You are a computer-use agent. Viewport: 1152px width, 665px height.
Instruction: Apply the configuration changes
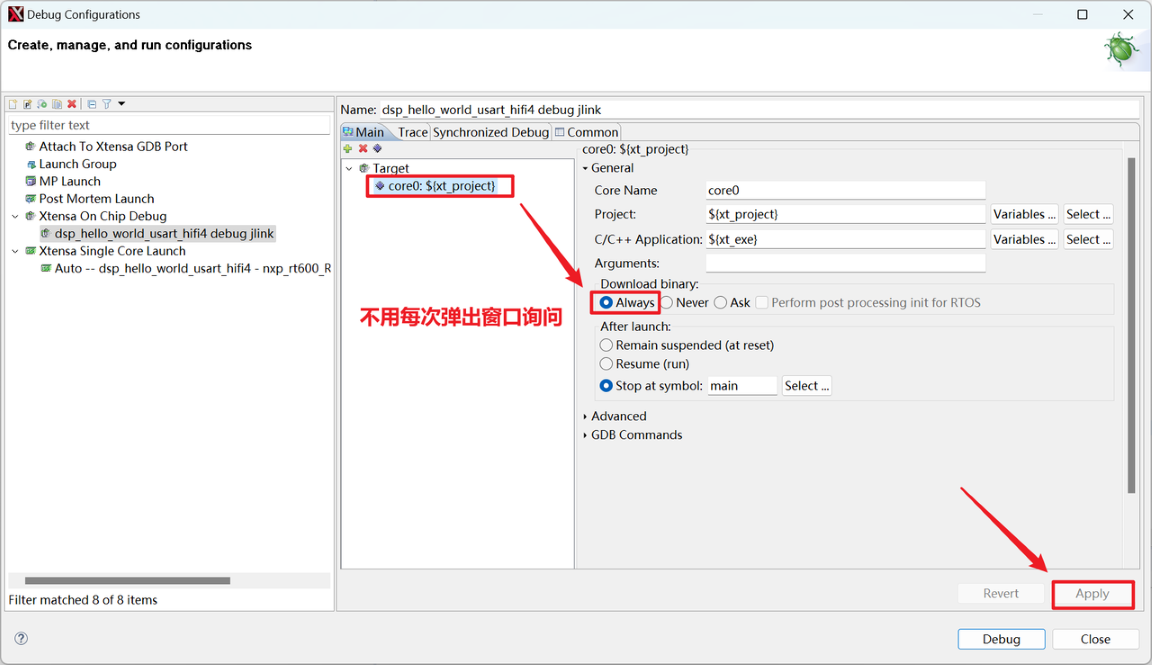(x=1093, y=593)
